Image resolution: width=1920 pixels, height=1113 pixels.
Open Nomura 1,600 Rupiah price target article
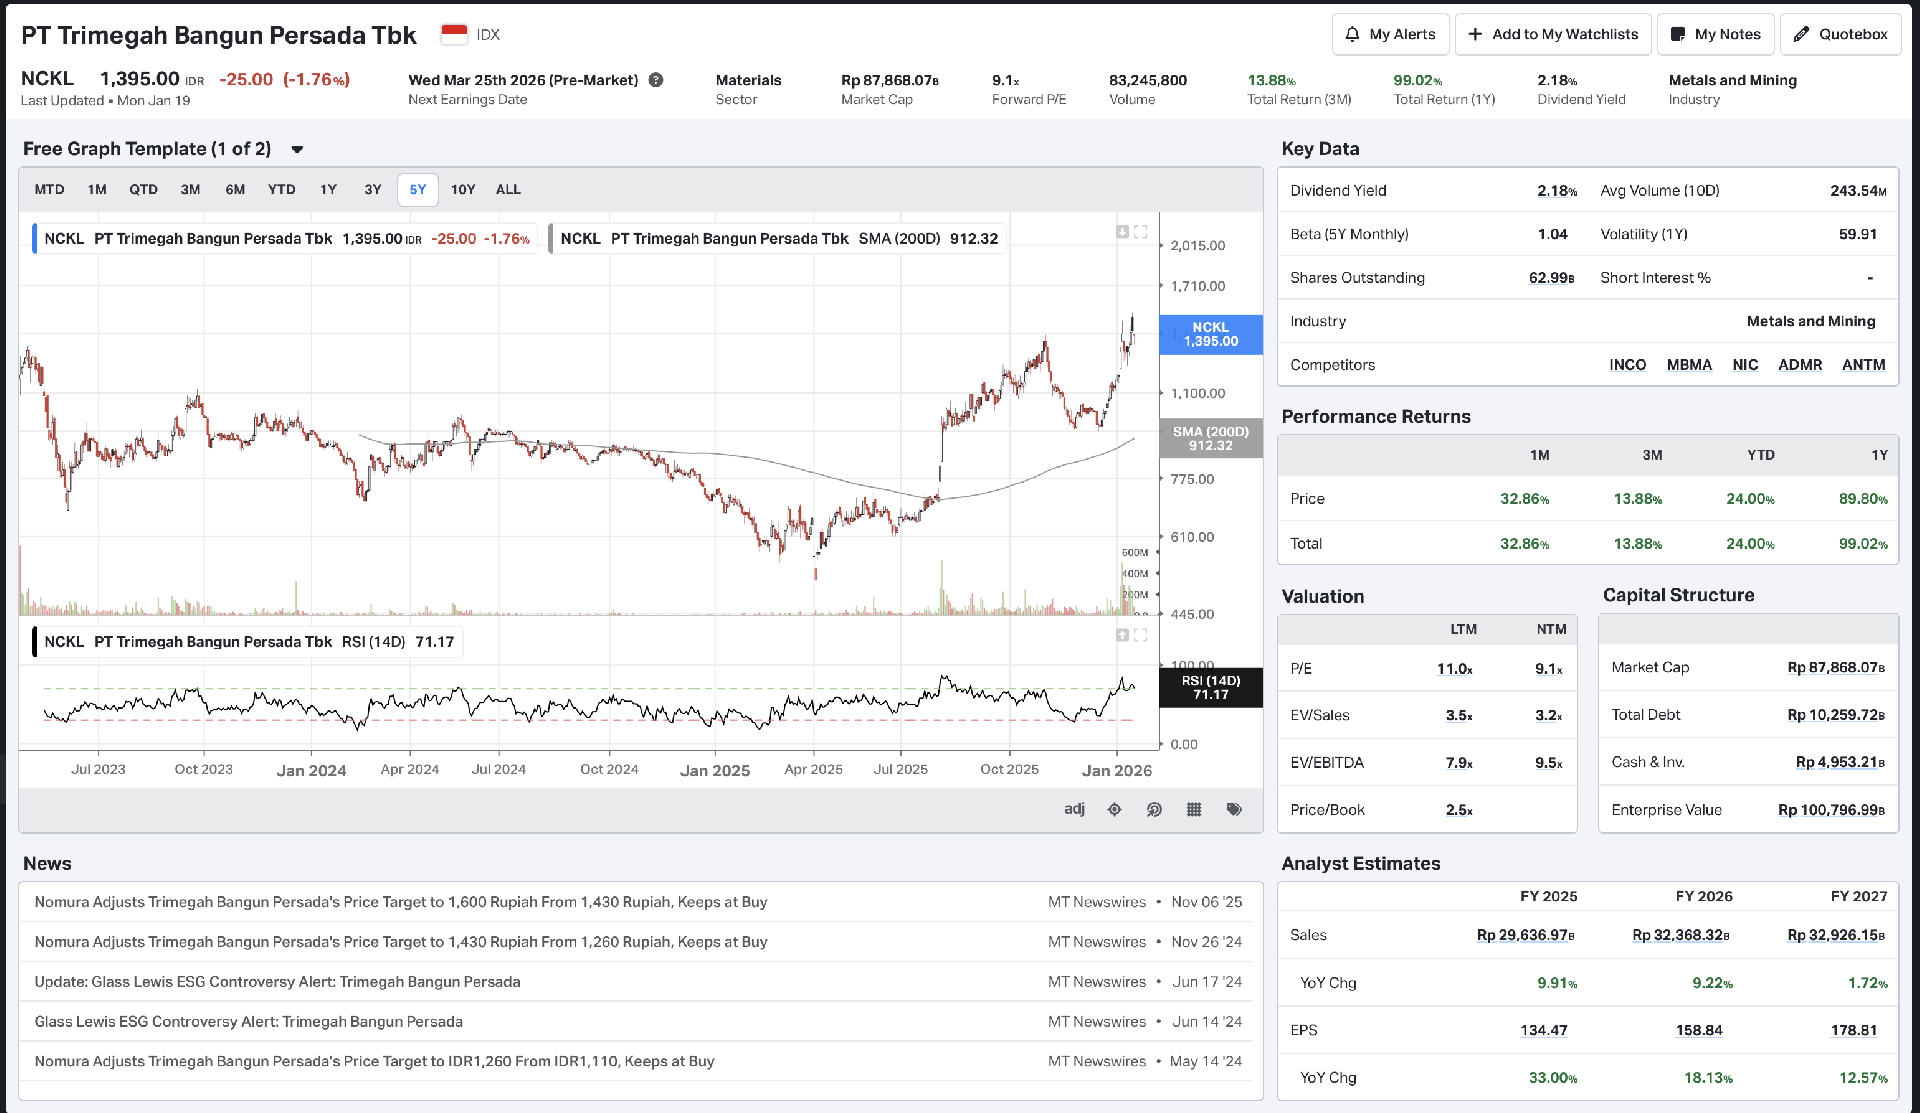(400, 902)
